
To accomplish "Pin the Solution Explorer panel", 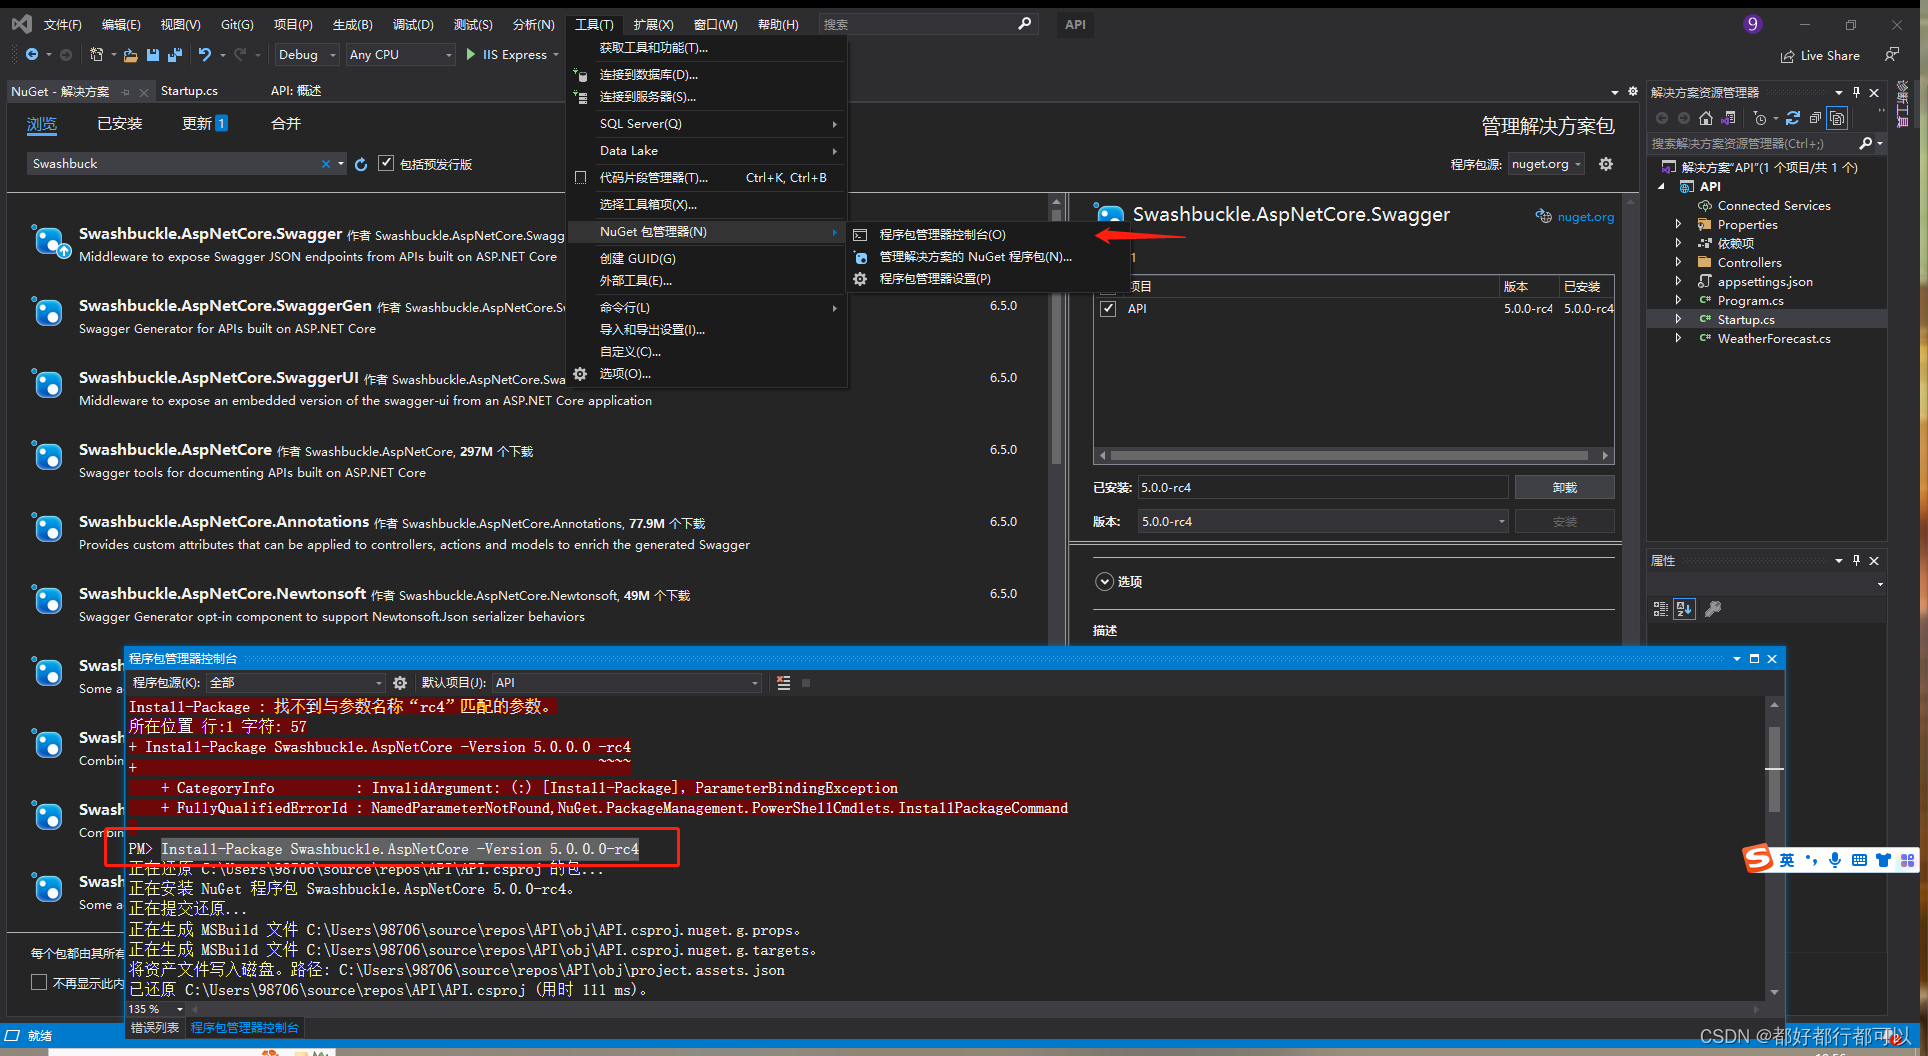I will (x=1856, y=92).
